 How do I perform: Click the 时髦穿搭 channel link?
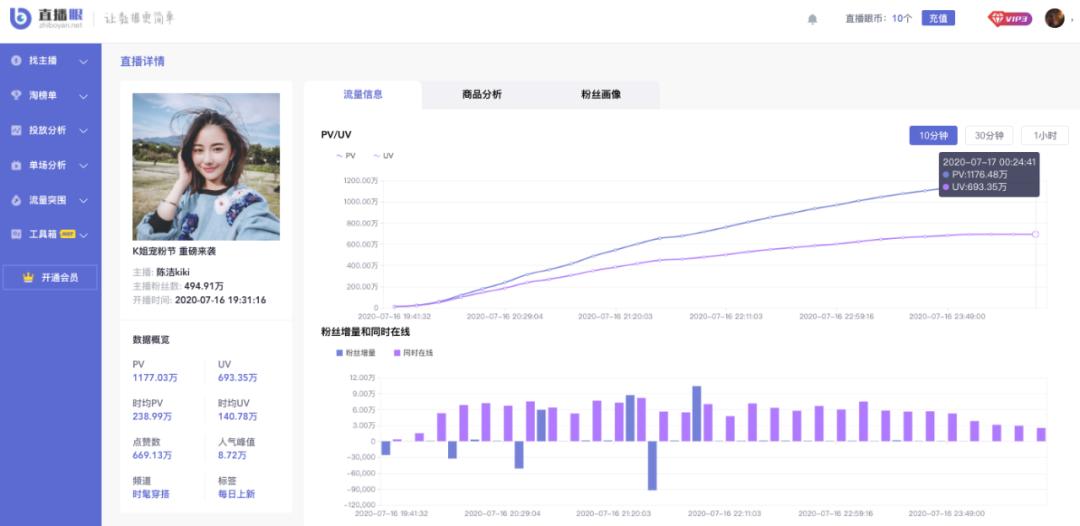pyautogui.click(x=152, y=494)
